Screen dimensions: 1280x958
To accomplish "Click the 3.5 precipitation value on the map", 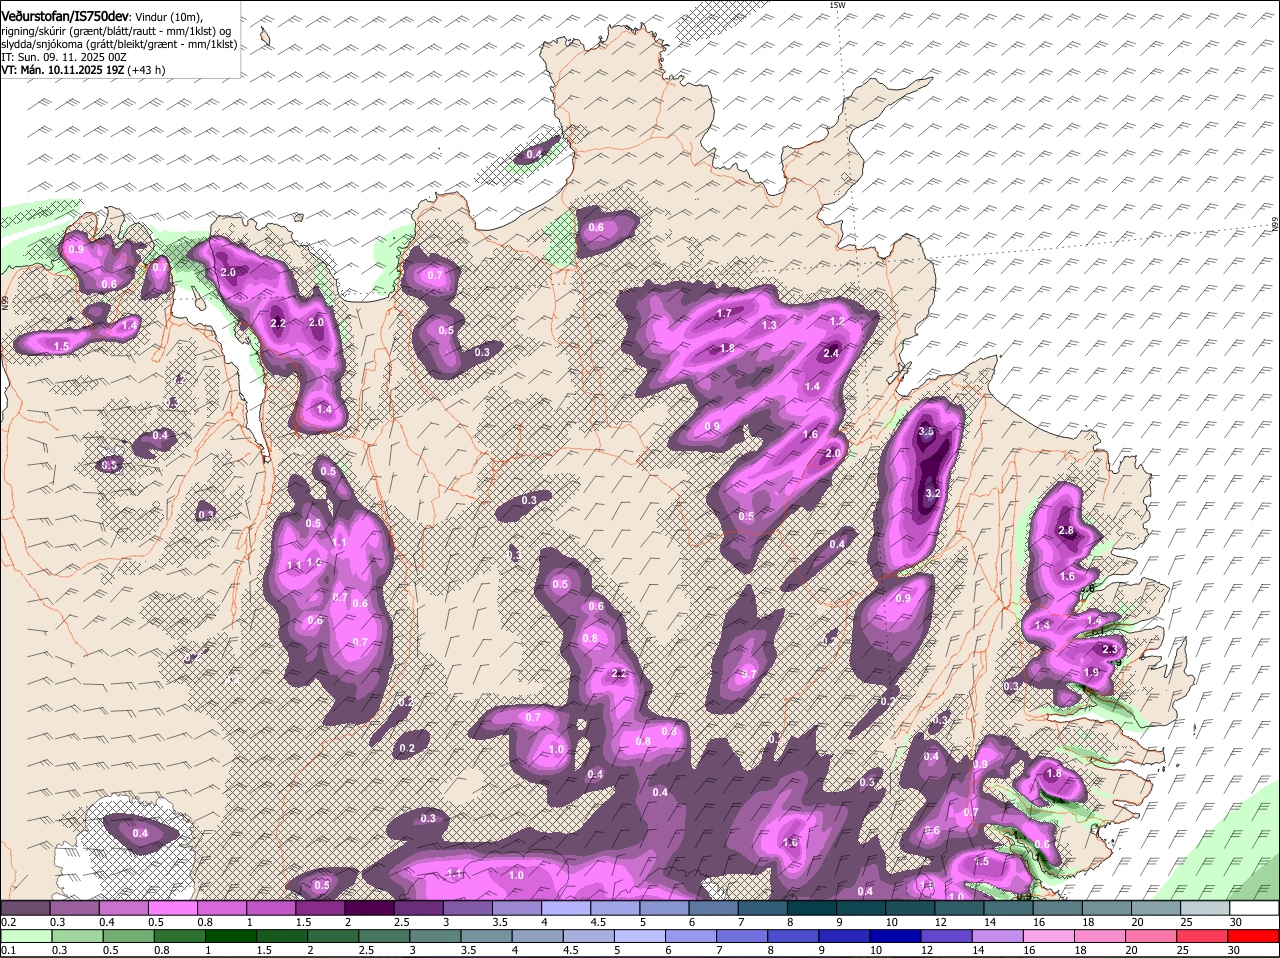I will coord(926,432).
